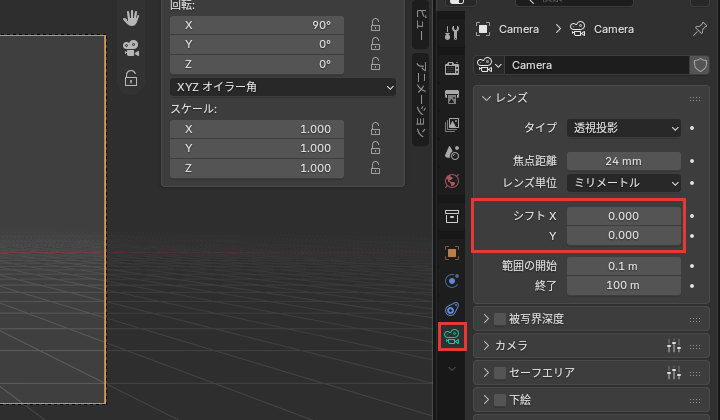Edit 焦点距離 field showing 24 mm
Screen dimensions: 720x420
point(624,161)
